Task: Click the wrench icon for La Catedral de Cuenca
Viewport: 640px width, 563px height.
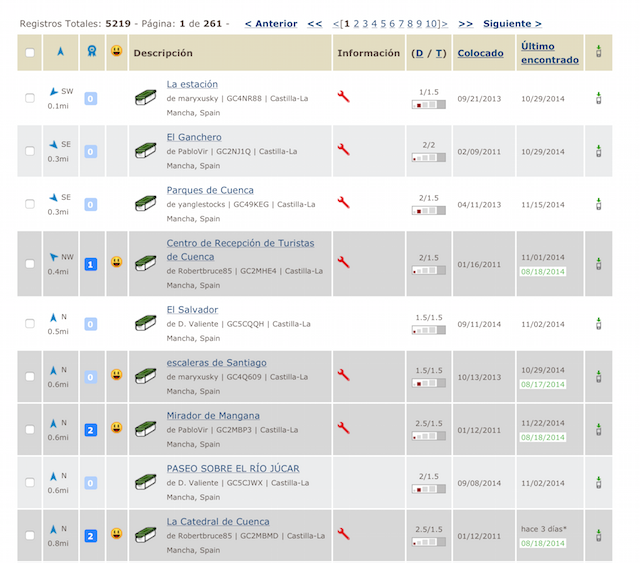Action: tap(343, 534)
